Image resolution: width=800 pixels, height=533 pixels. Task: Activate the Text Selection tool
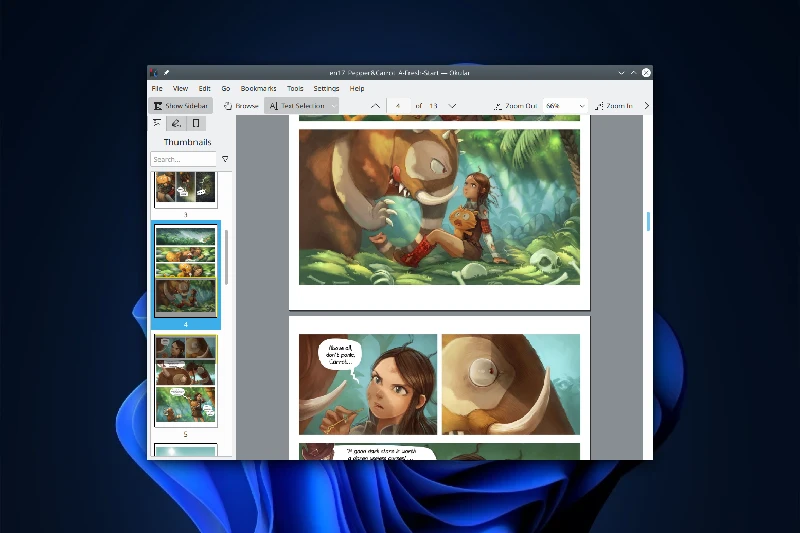pyautogui.click(x=296, y=105)
